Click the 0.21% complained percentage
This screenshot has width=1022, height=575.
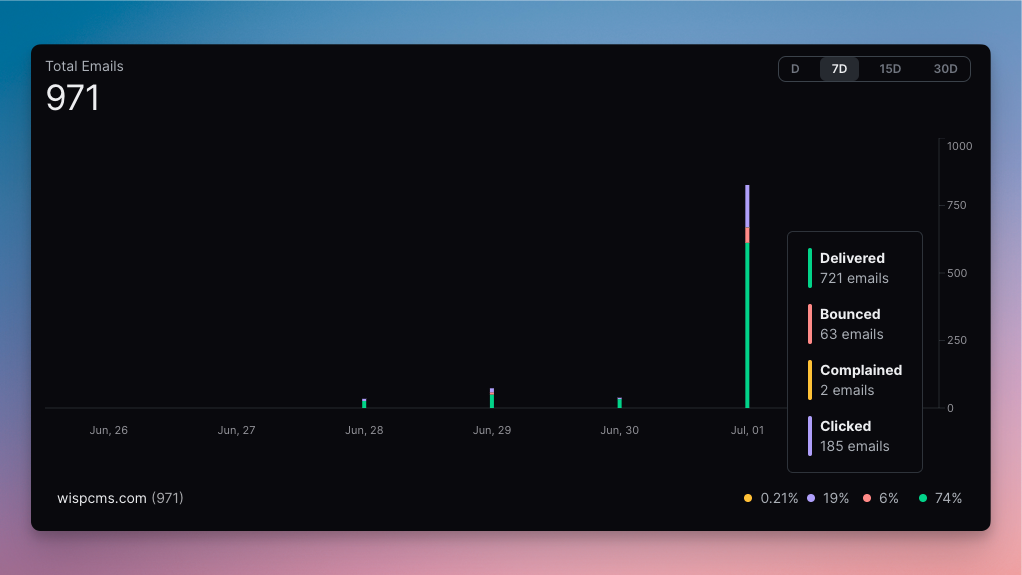tap(780, 498)
